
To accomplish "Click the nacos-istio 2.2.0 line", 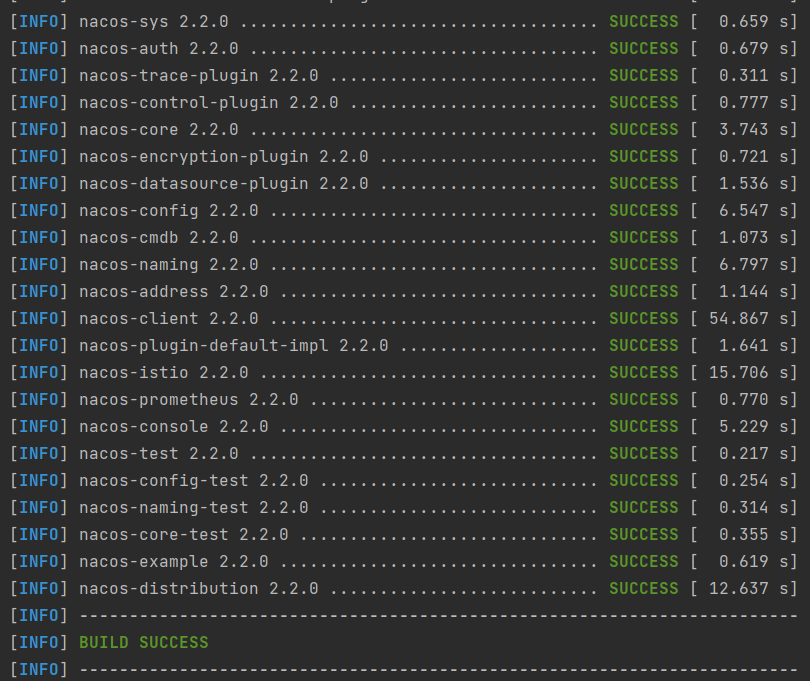I will tap(403, 373).
